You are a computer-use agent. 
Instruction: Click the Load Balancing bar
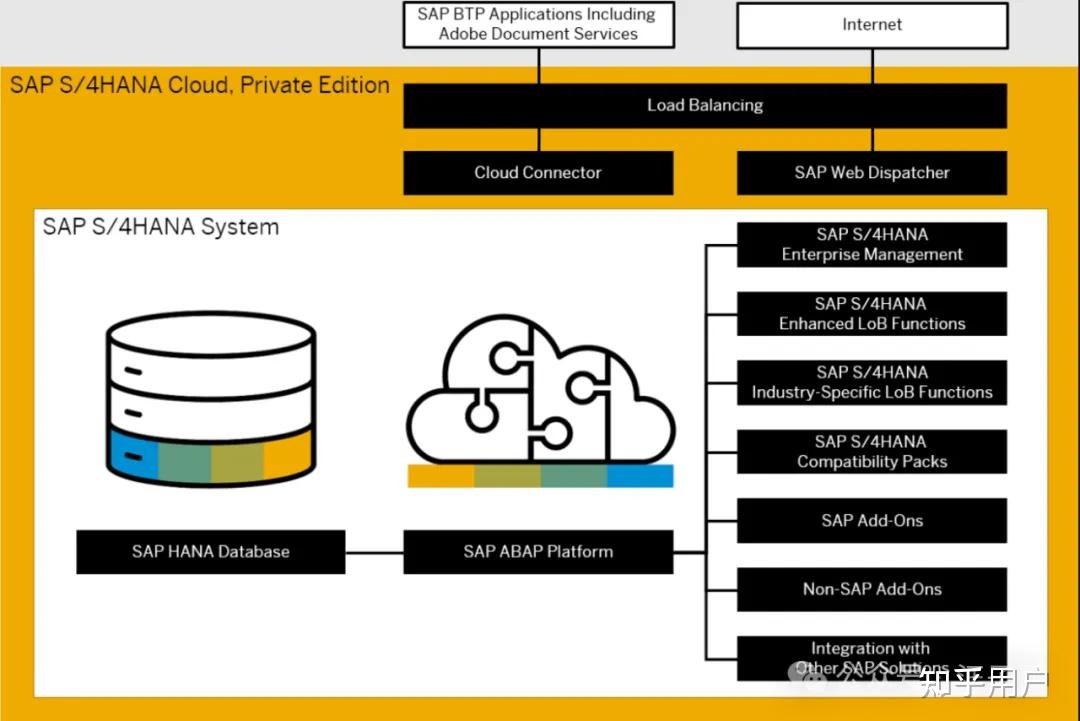(704, 105)
